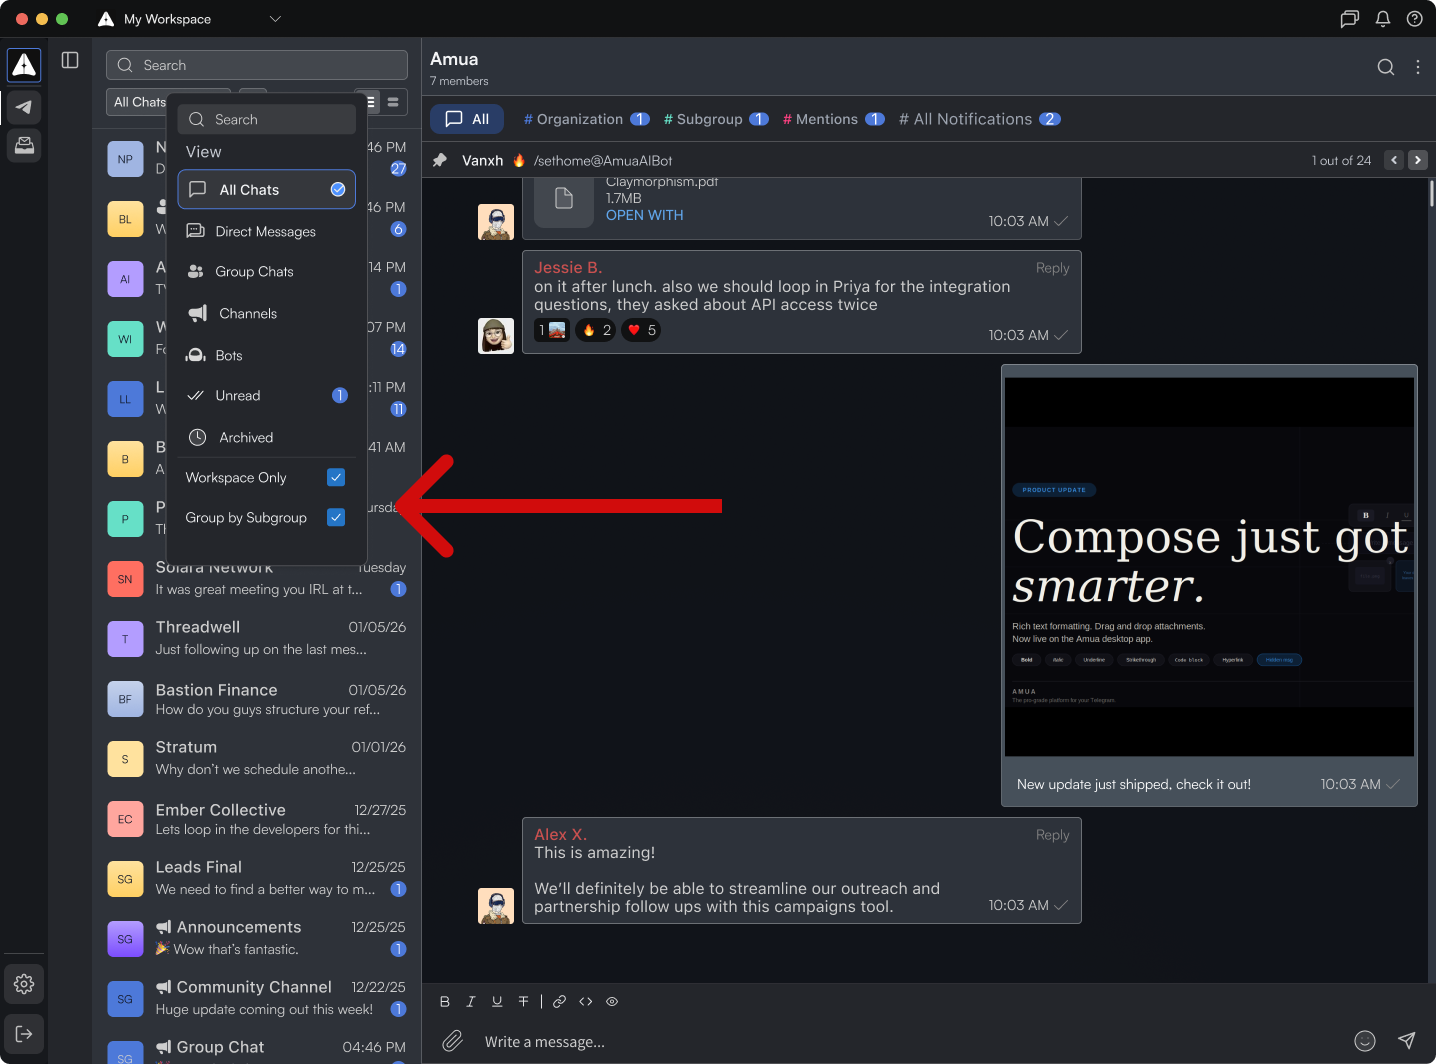Open the Community Channel chat
Screen dimensions: 1436x1064
257,998
